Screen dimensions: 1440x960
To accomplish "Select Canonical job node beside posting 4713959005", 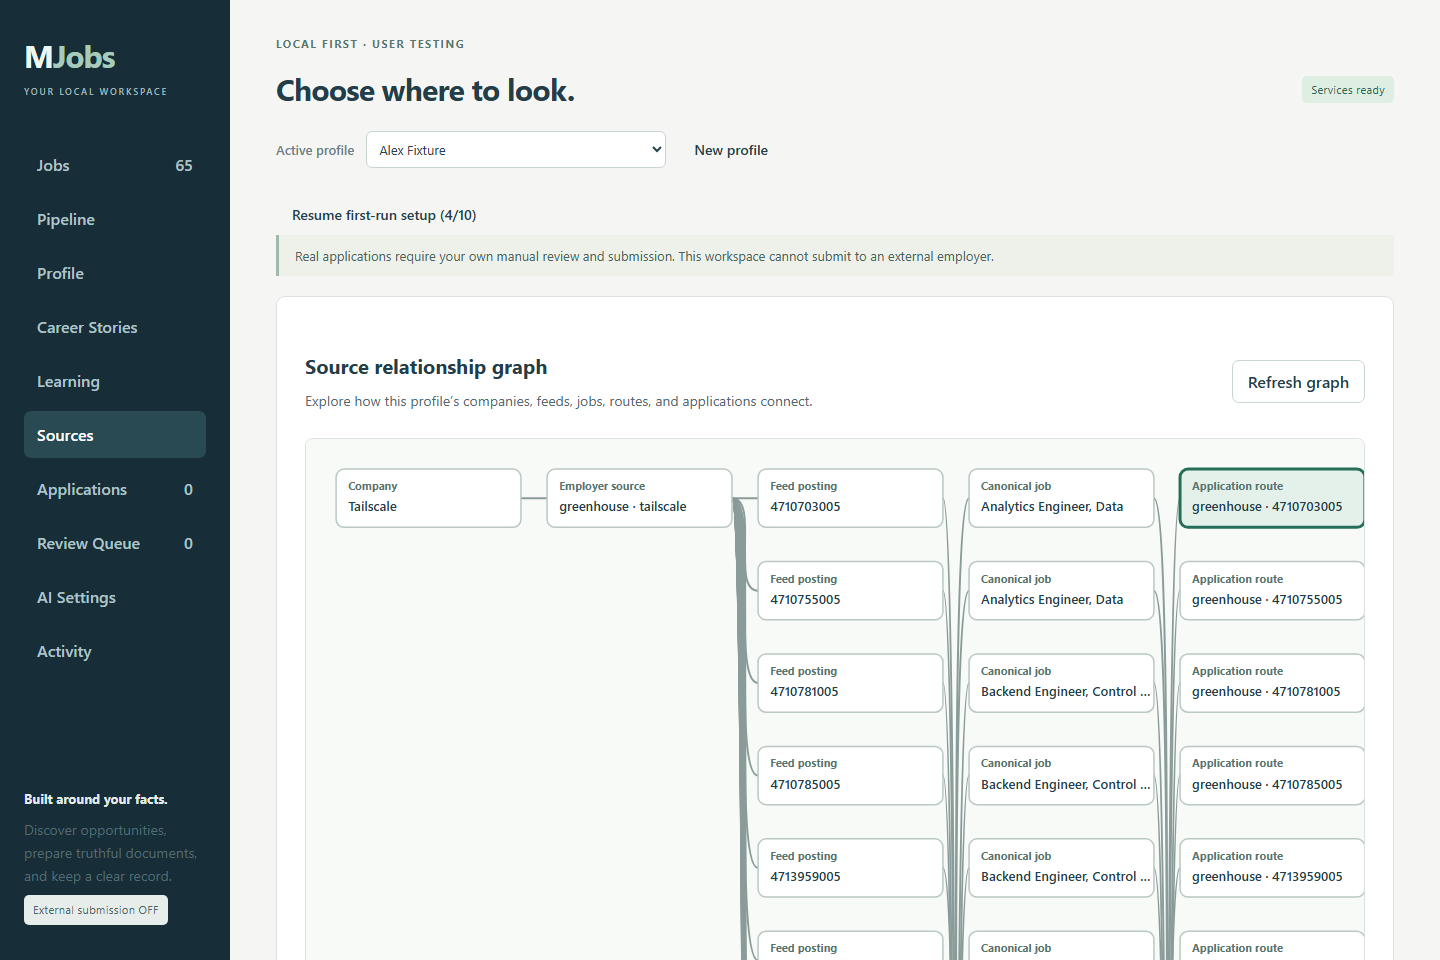I will coord(1061,868).
